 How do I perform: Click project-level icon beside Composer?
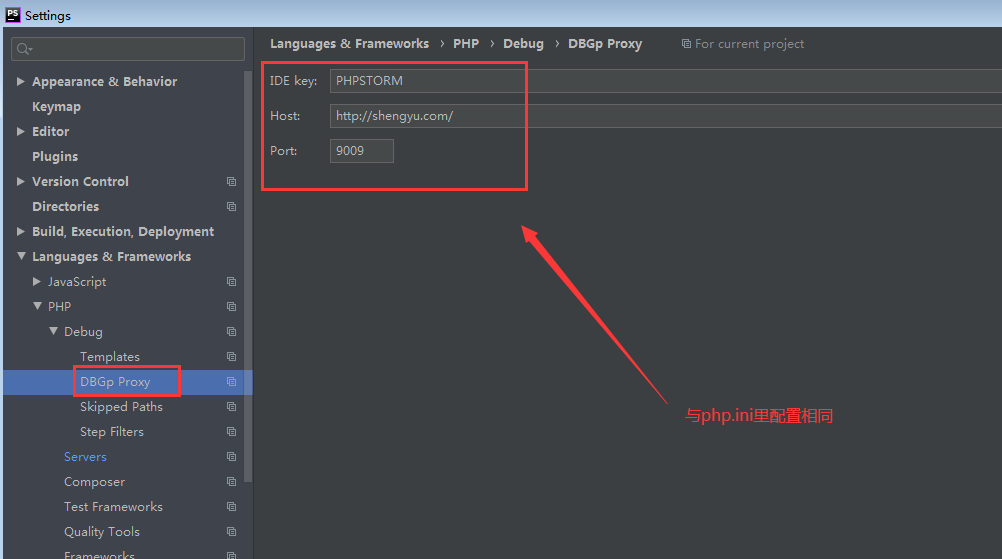[231, 482]
